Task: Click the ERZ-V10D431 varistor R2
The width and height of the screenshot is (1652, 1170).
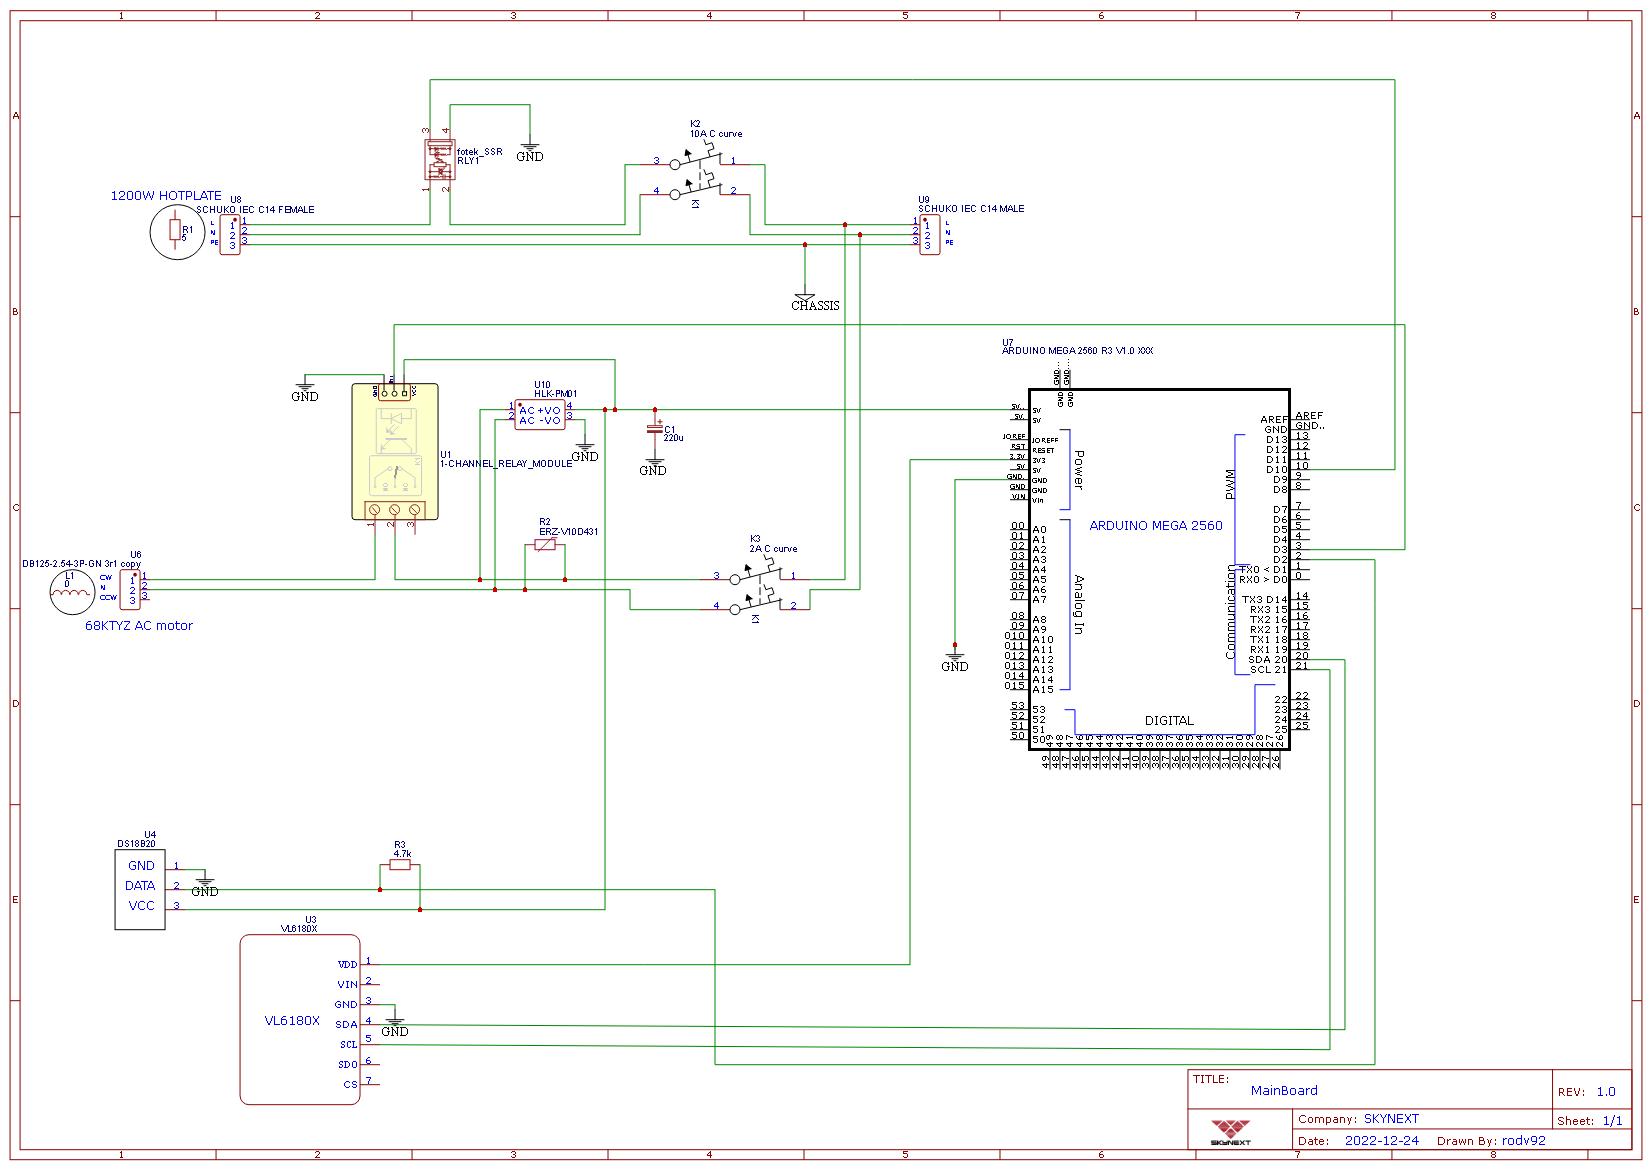Action: coord(543,543)
